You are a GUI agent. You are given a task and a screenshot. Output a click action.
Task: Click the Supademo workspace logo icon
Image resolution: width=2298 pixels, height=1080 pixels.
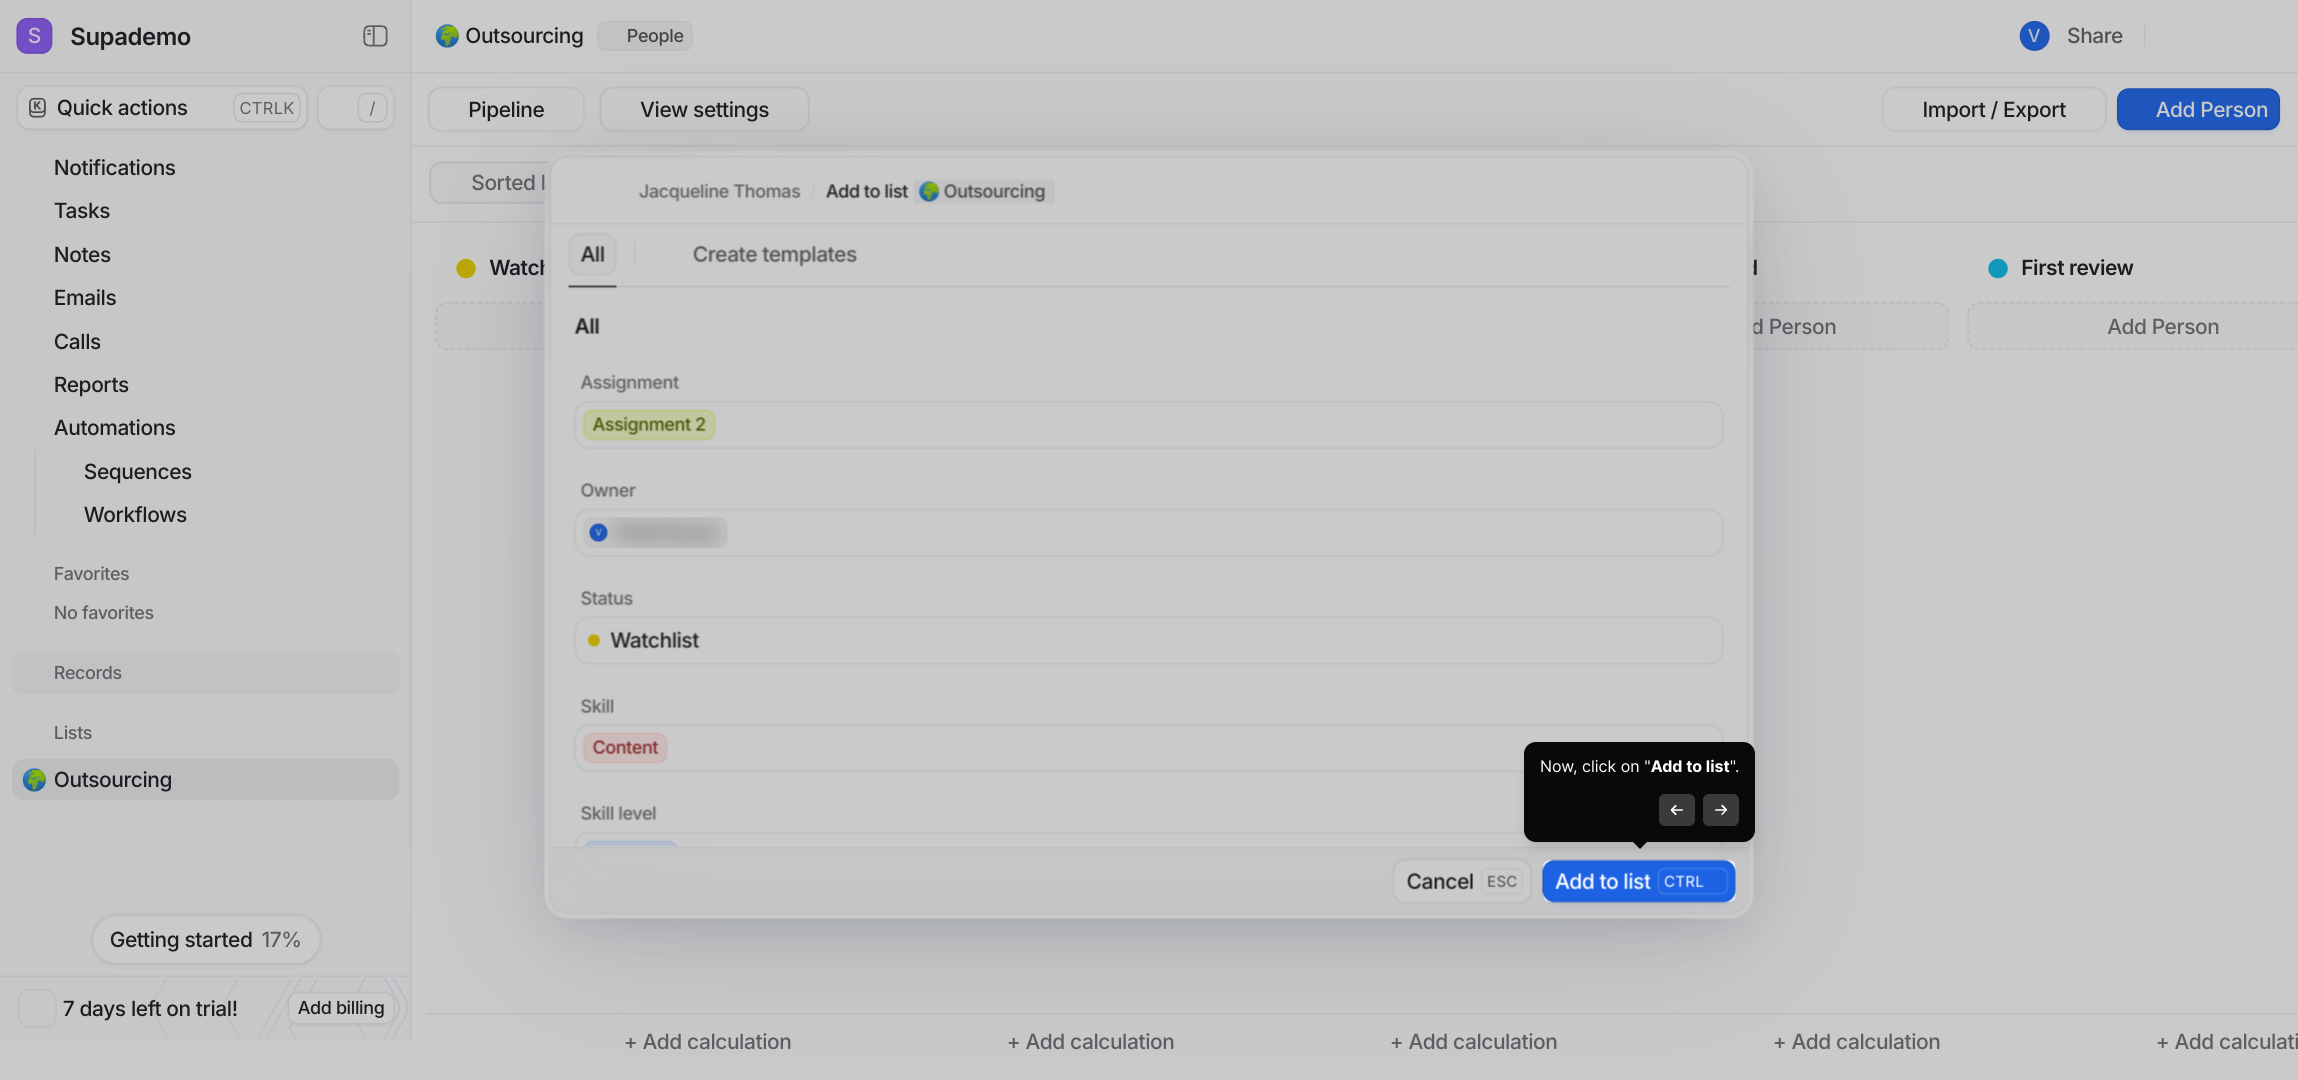(x=34, y=36)
